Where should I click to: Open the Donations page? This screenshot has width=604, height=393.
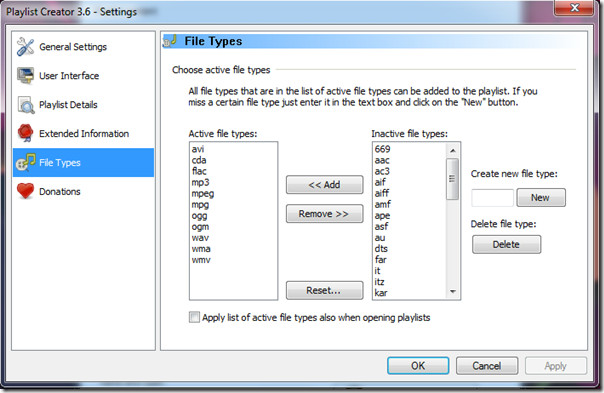click(83, 191)
